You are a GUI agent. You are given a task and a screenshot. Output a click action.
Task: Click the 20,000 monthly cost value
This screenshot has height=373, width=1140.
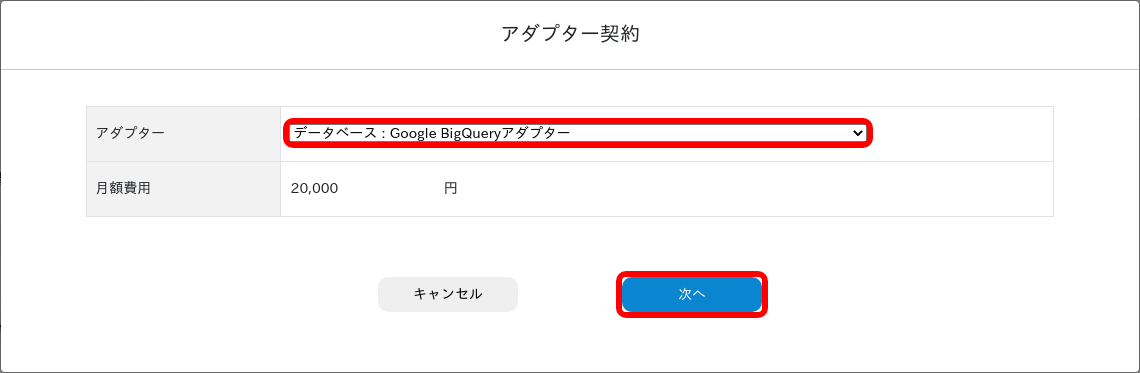click(314, 188)
